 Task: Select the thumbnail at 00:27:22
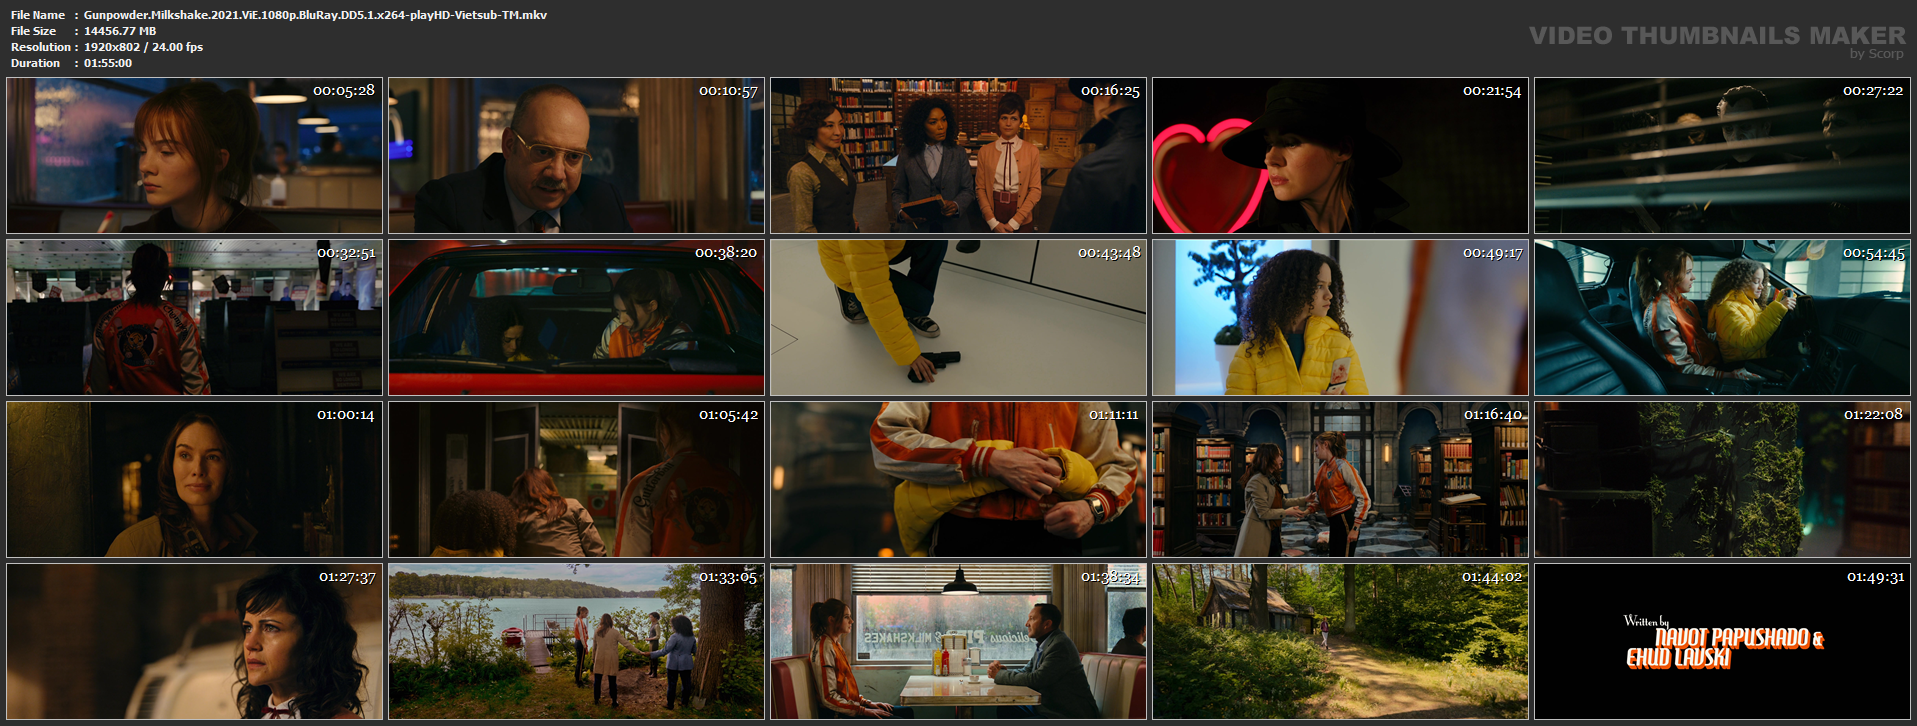[1722, 156]
